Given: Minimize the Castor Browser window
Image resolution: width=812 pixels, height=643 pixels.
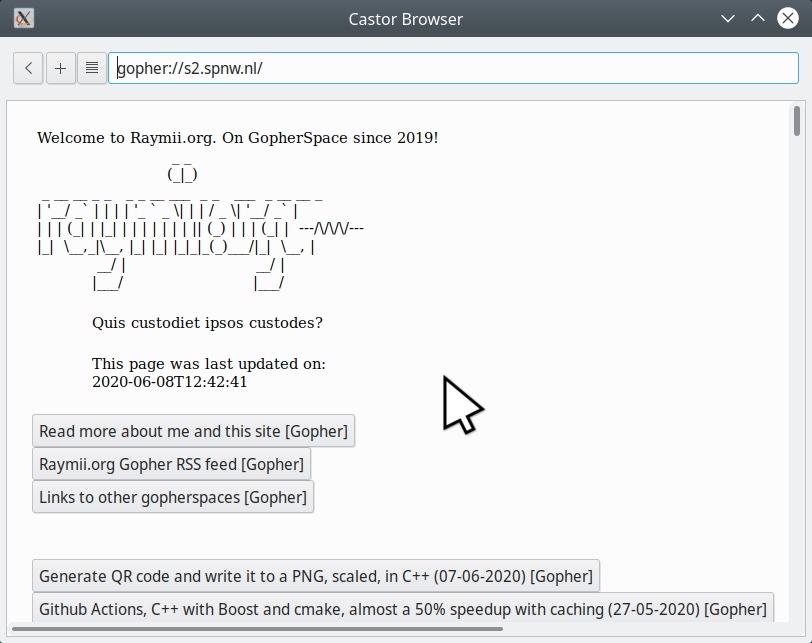Looking at the screenshot, I should tap(730, 18).
